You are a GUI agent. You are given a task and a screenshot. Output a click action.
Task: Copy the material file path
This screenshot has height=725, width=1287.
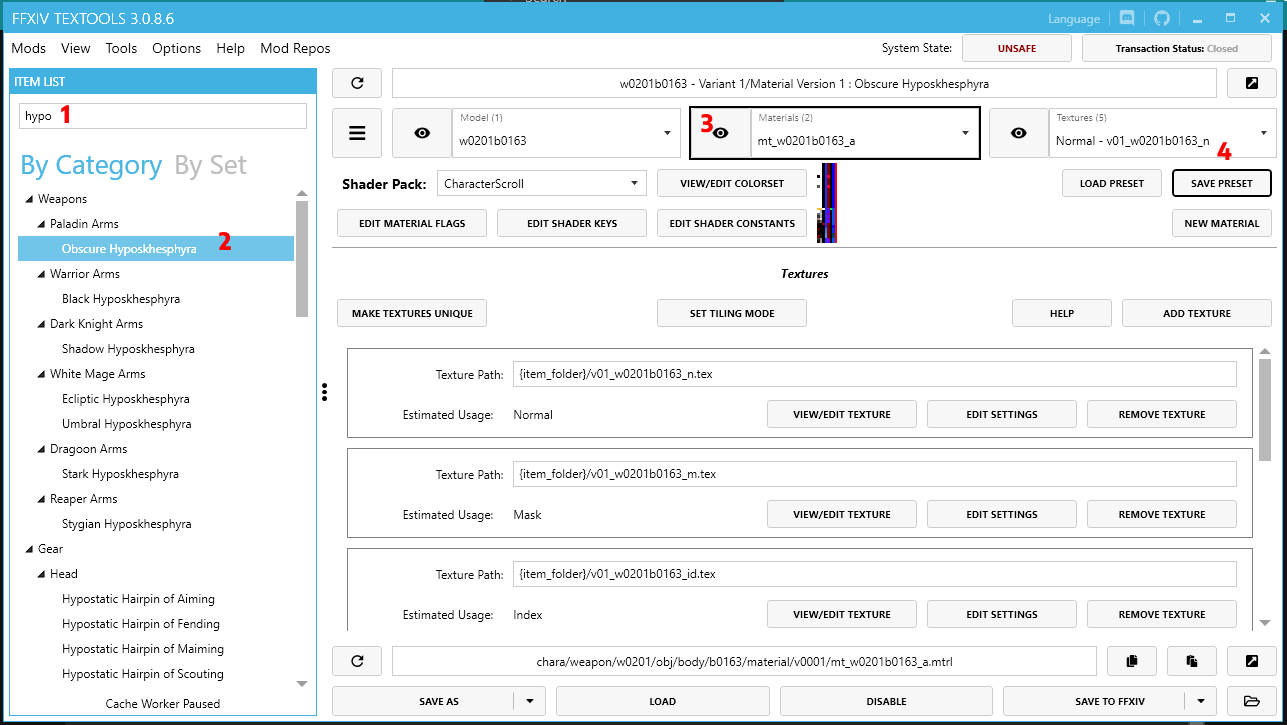(1132, 661)
